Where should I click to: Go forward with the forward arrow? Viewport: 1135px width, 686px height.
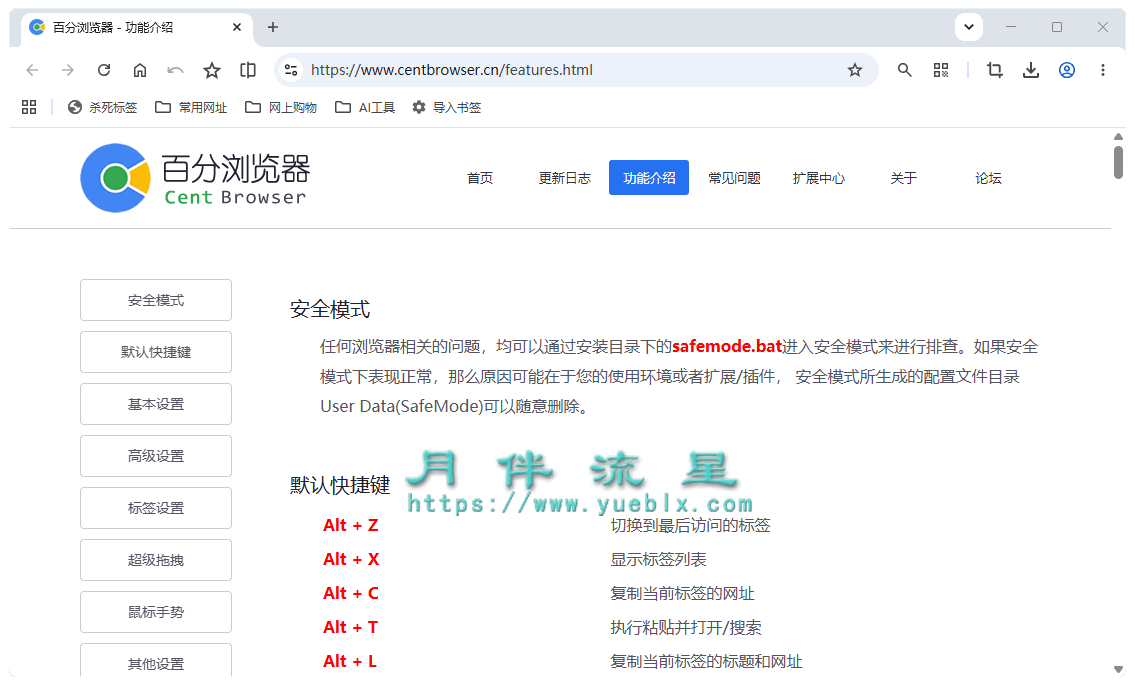[68, 70]
